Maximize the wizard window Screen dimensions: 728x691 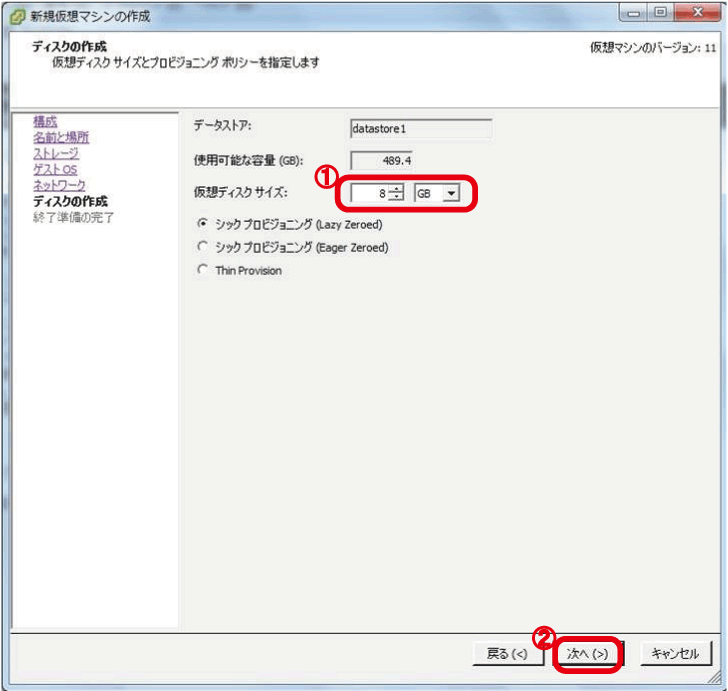pos(660,13)
